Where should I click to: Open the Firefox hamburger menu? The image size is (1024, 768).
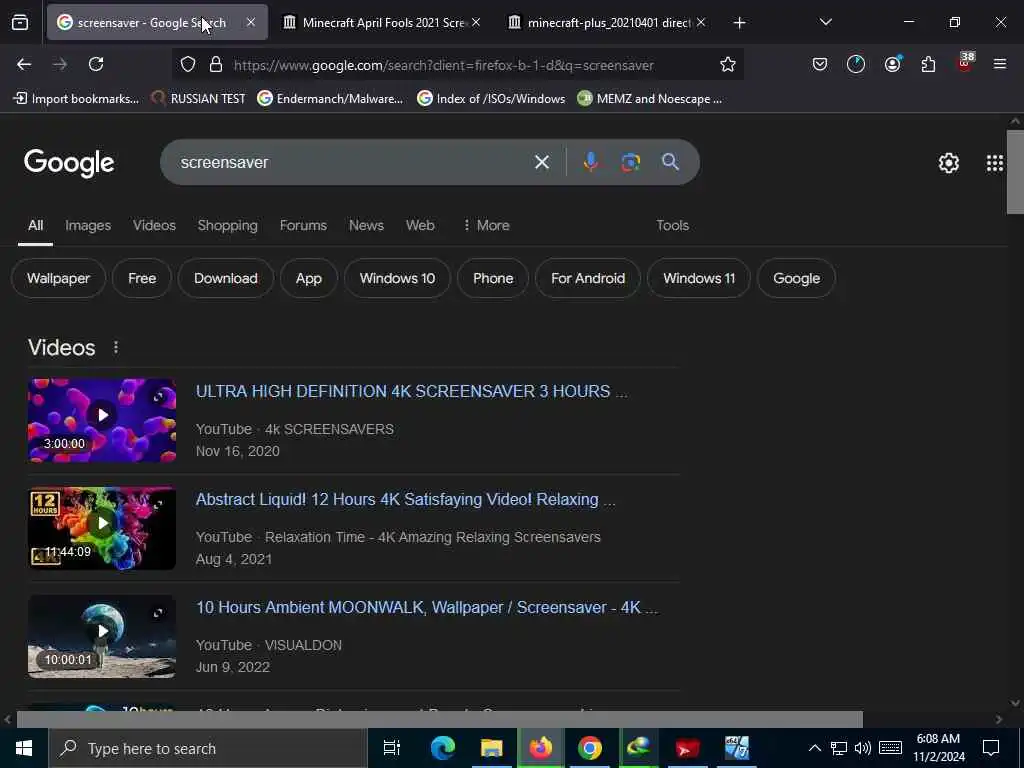(x=999, y=64)
